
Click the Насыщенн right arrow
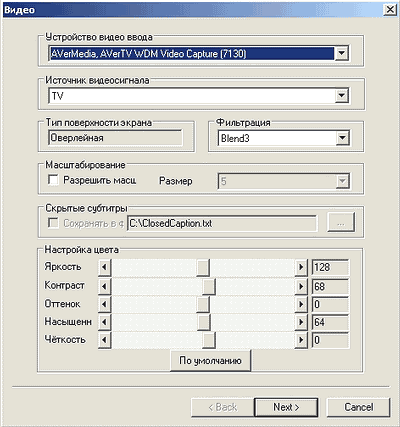pyautogui.click(x=301, y=322)
